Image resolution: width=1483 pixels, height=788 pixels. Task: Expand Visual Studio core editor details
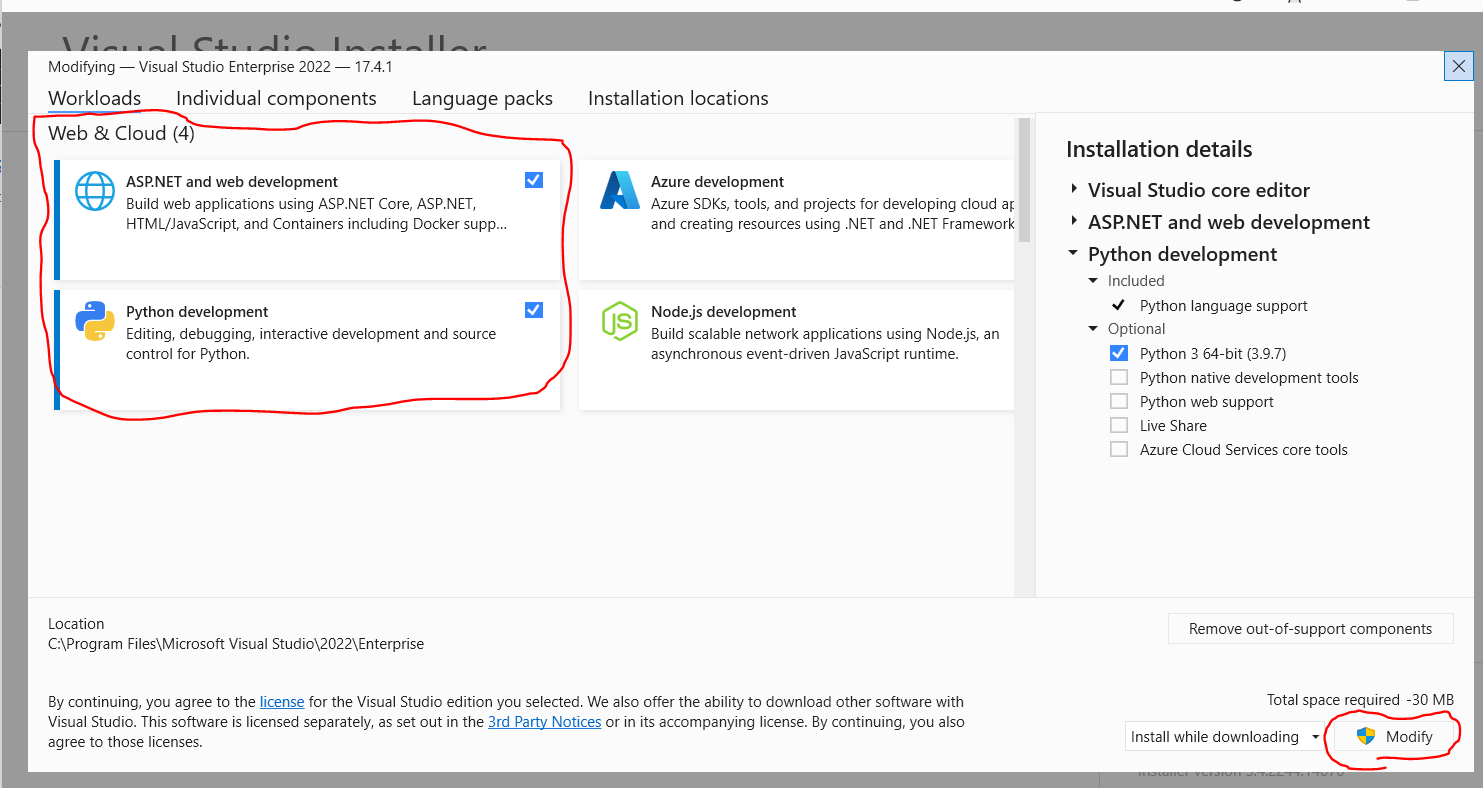(1074, 190)
